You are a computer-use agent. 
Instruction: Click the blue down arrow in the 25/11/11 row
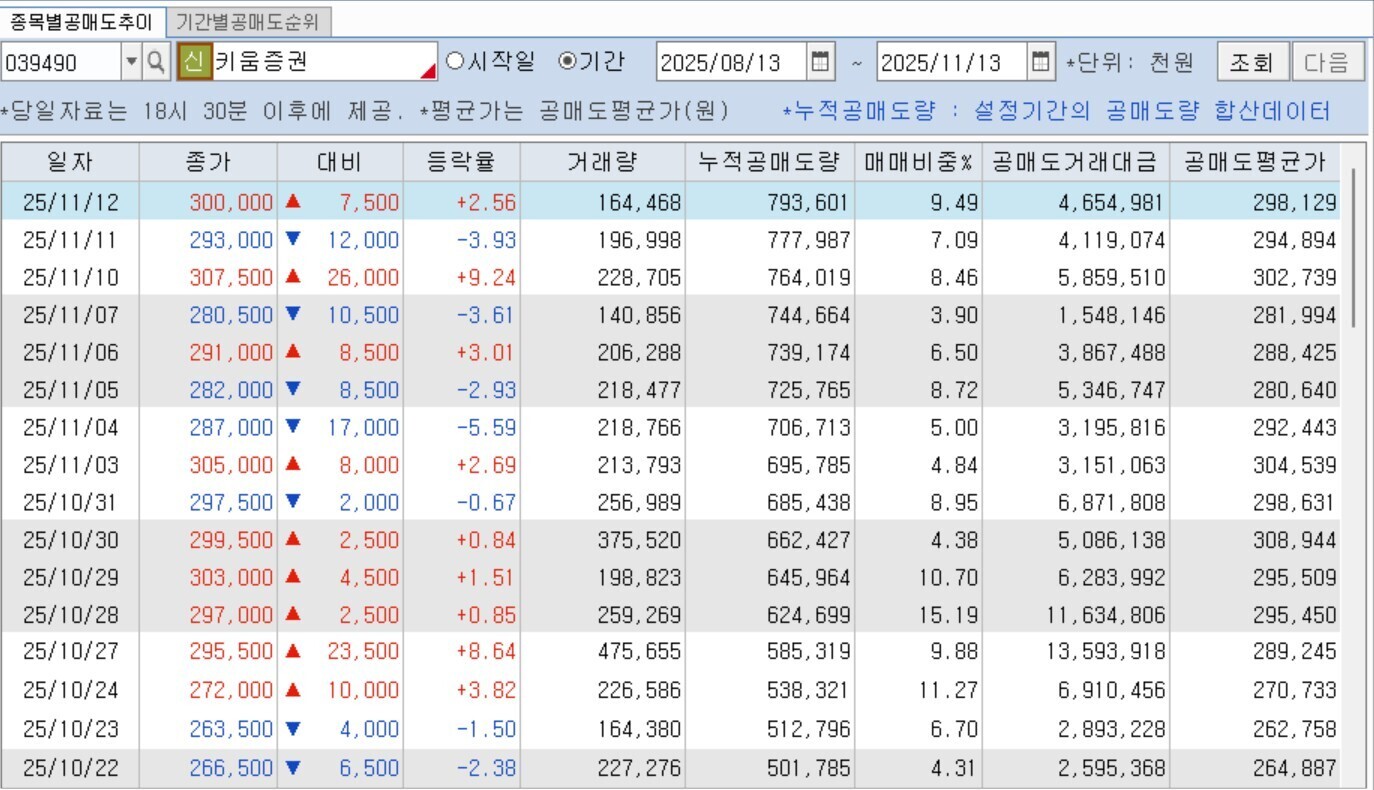(x=293, y=239)
